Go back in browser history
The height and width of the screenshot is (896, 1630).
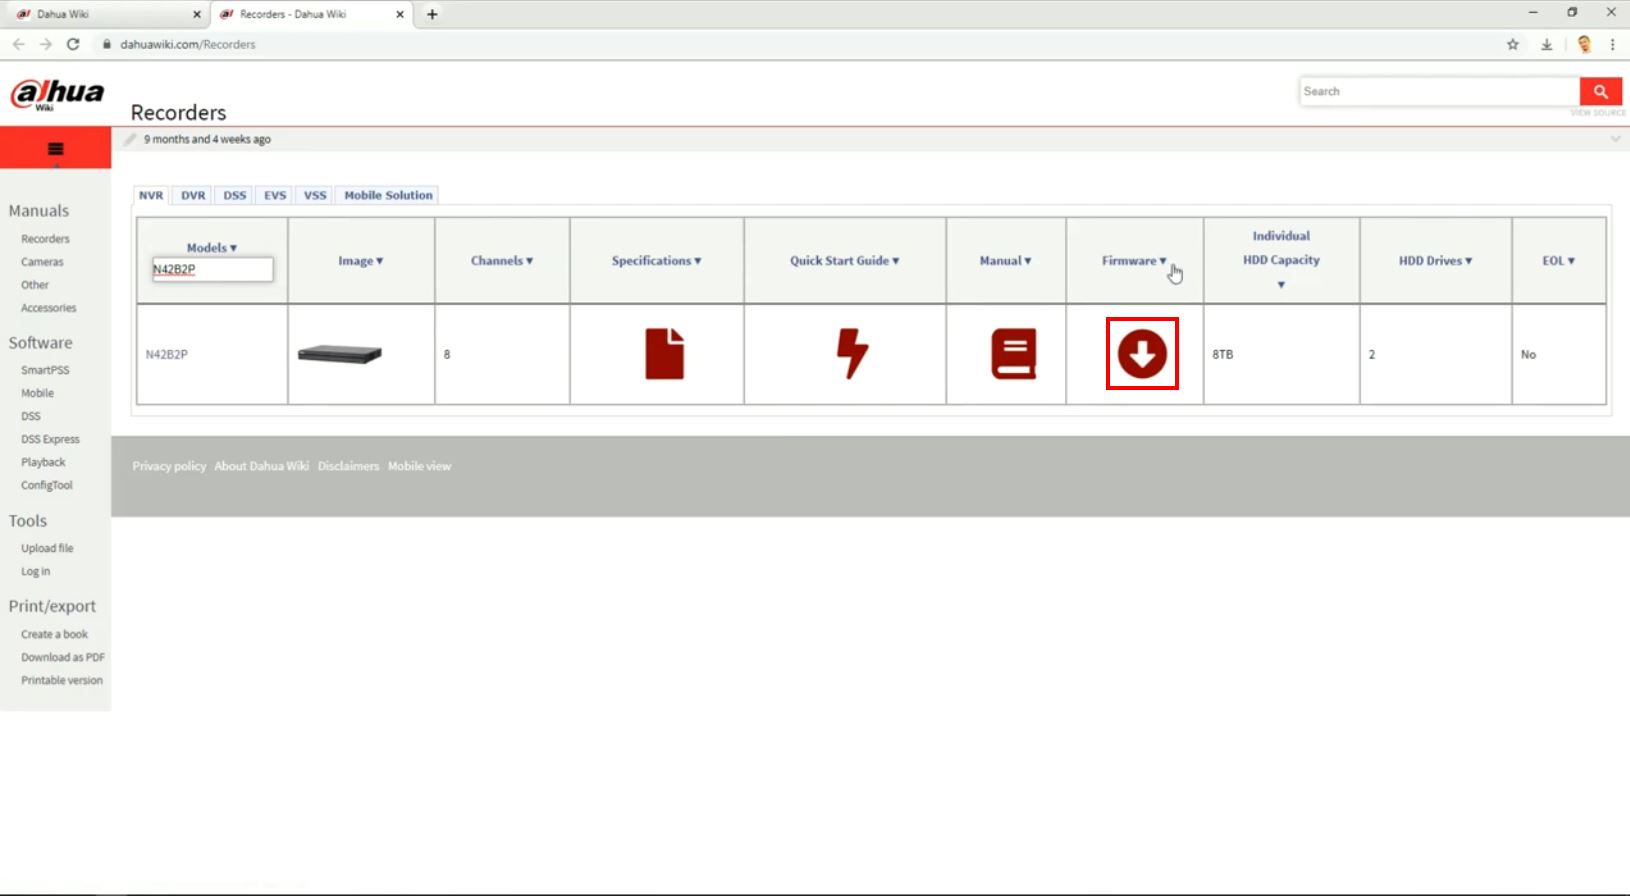(x=19, y=44)
